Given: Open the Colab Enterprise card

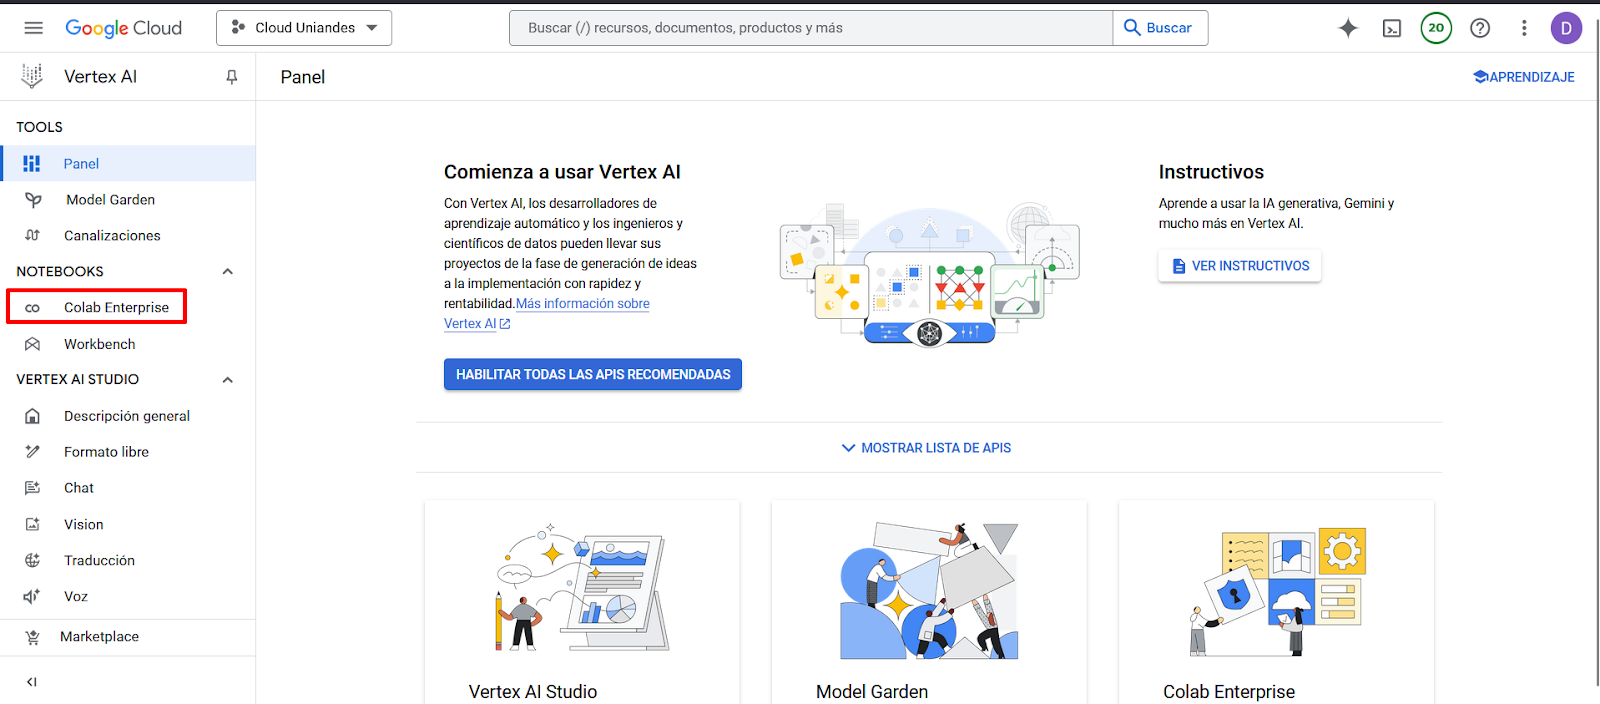Looking at the screenshot, I should click(1276, 602).
